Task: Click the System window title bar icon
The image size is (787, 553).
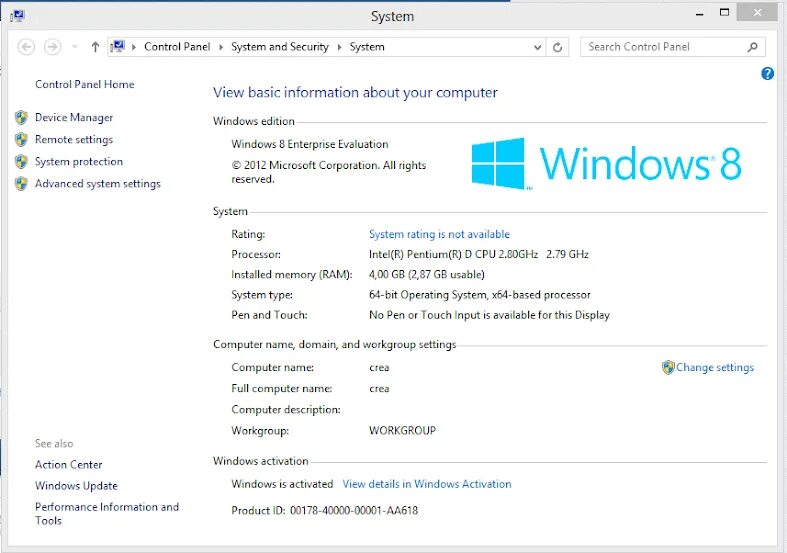Action: coord(17,16)
